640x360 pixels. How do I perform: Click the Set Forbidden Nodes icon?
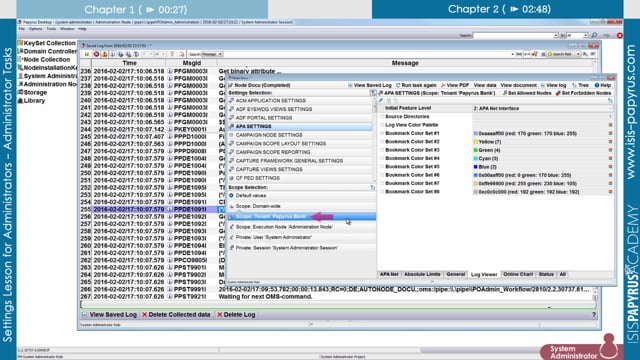(558, 93)
